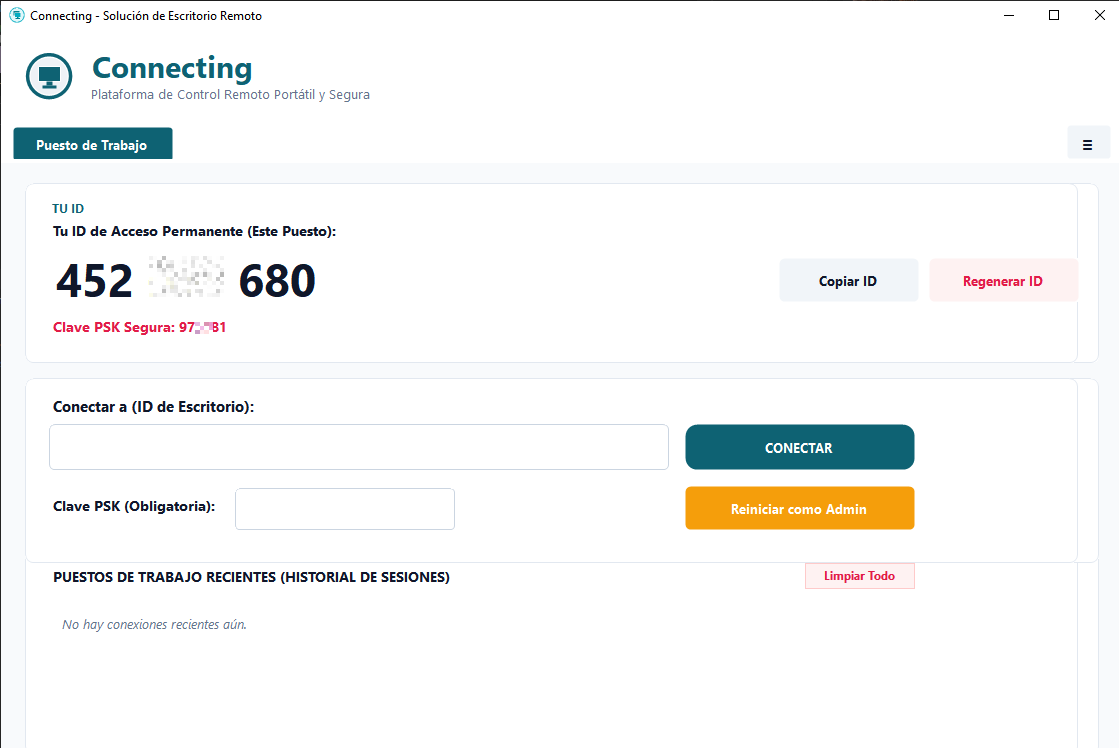Hit the CONECTAR button
Screen dimensions: 1119x748
tap(799, 448)
